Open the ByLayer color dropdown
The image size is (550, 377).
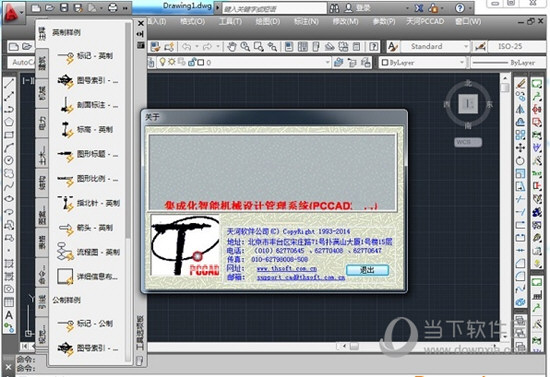coord(462,62)
